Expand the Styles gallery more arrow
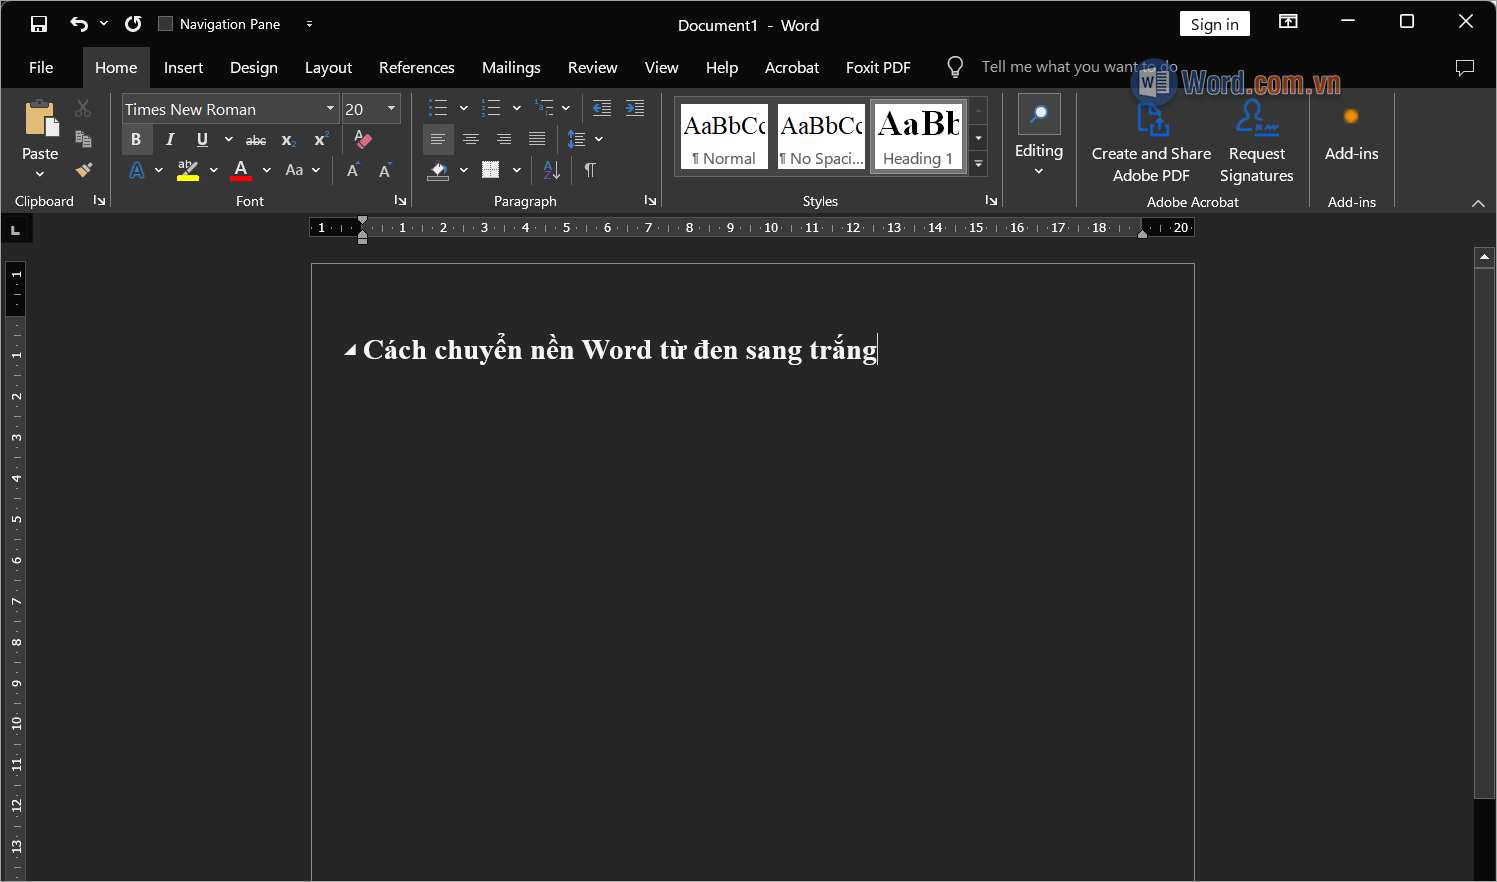 (979, 164)
